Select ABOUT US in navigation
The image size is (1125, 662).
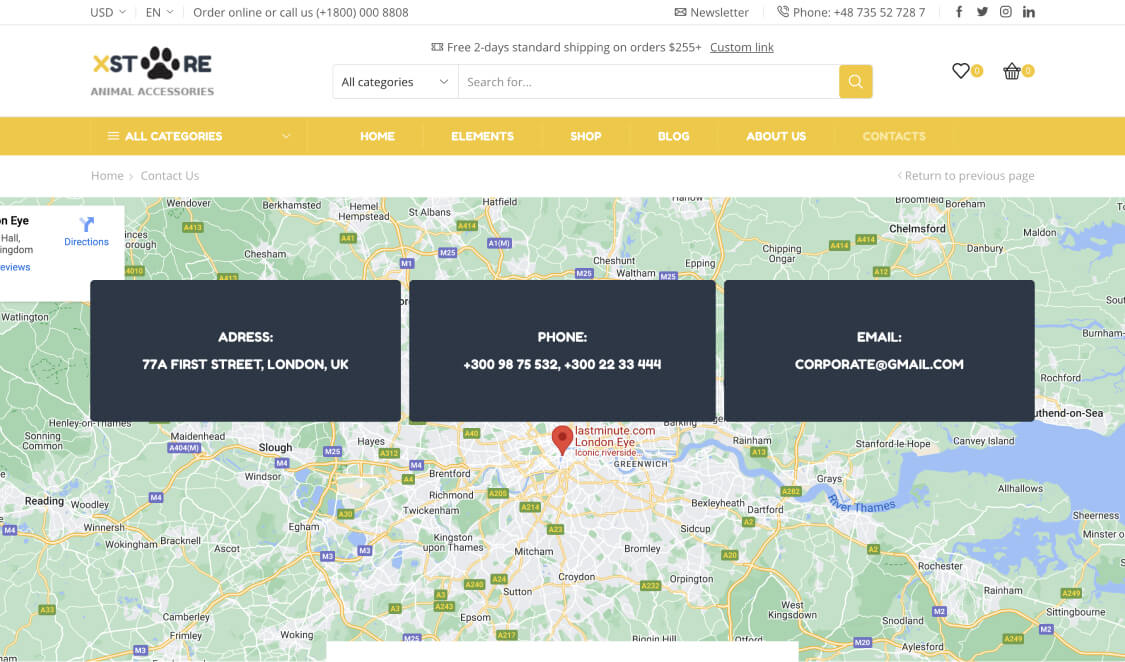pyautogui.click(x=776, y=136)
